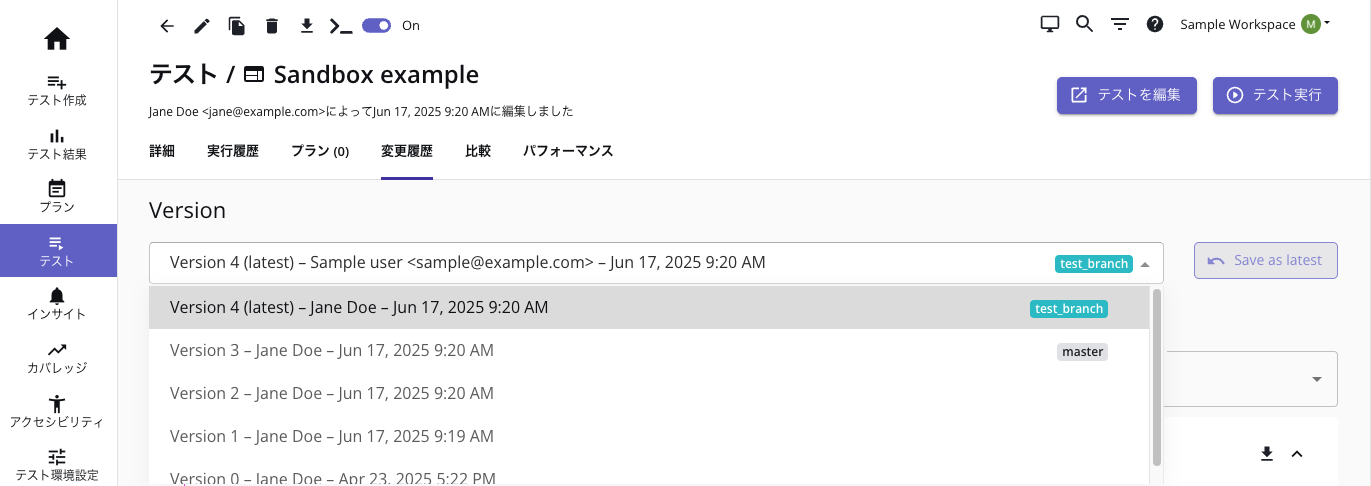Click the trash delete icon

pyautogui.click(x=272, y=26)
